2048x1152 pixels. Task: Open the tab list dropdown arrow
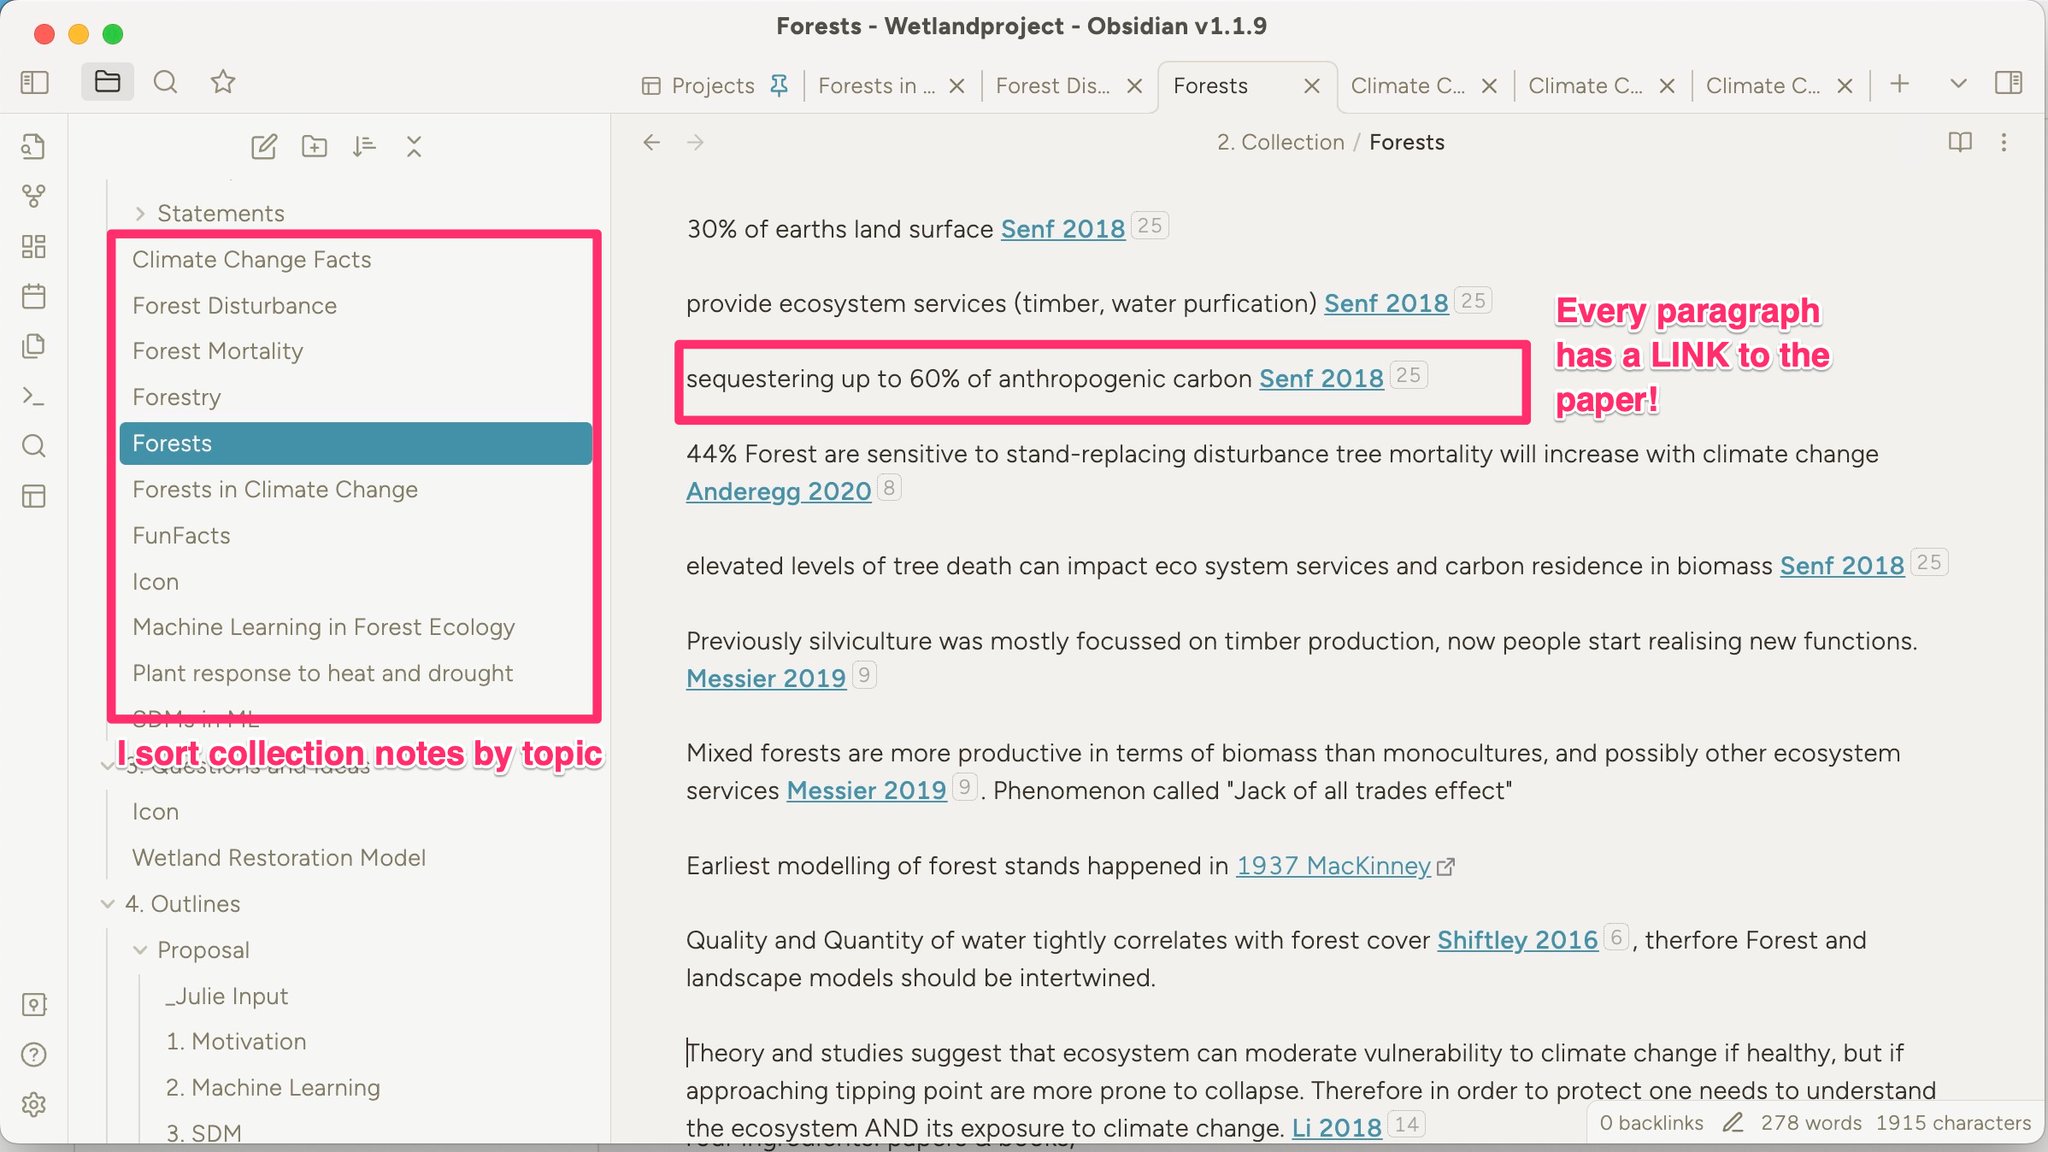click(1958, 84)
